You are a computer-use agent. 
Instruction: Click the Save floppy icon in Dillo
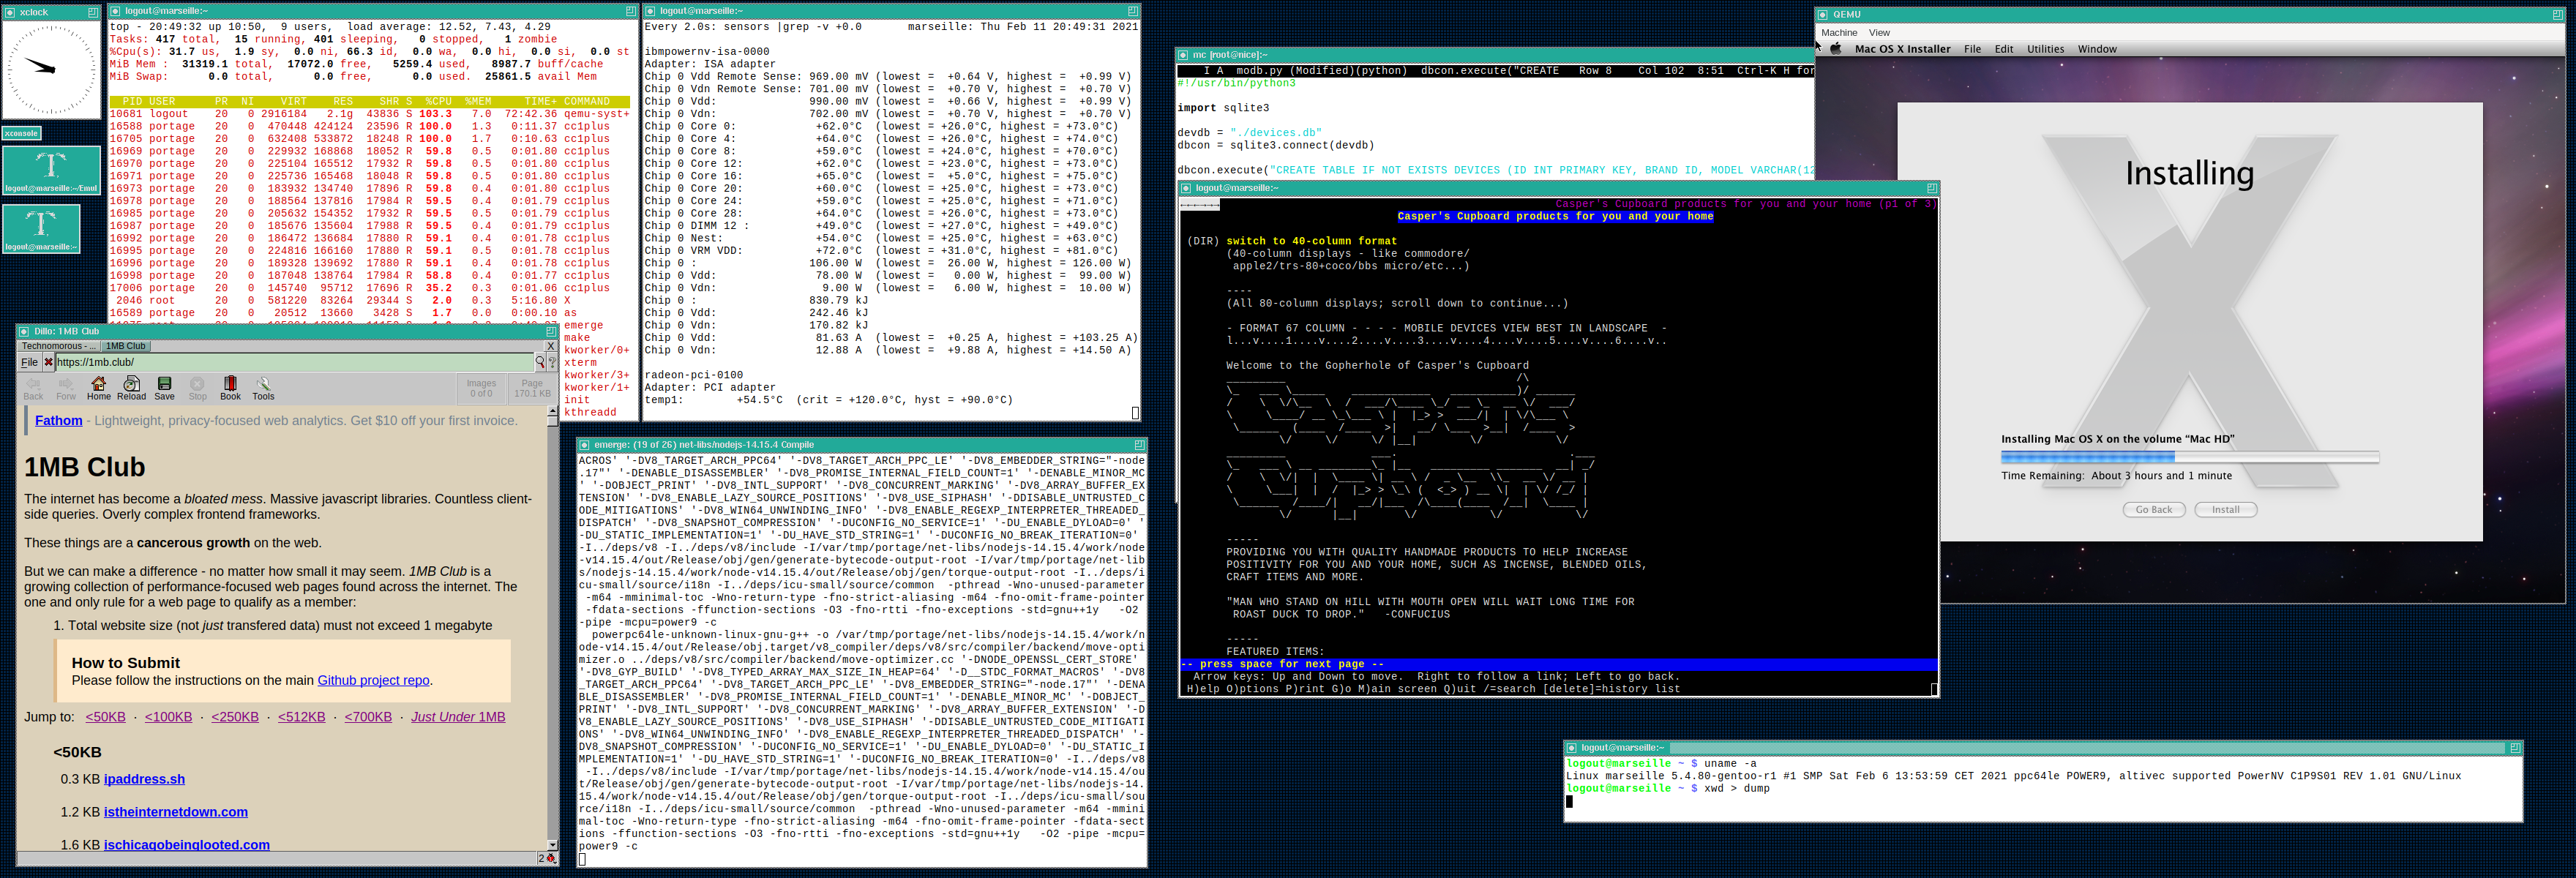(164, 384)
